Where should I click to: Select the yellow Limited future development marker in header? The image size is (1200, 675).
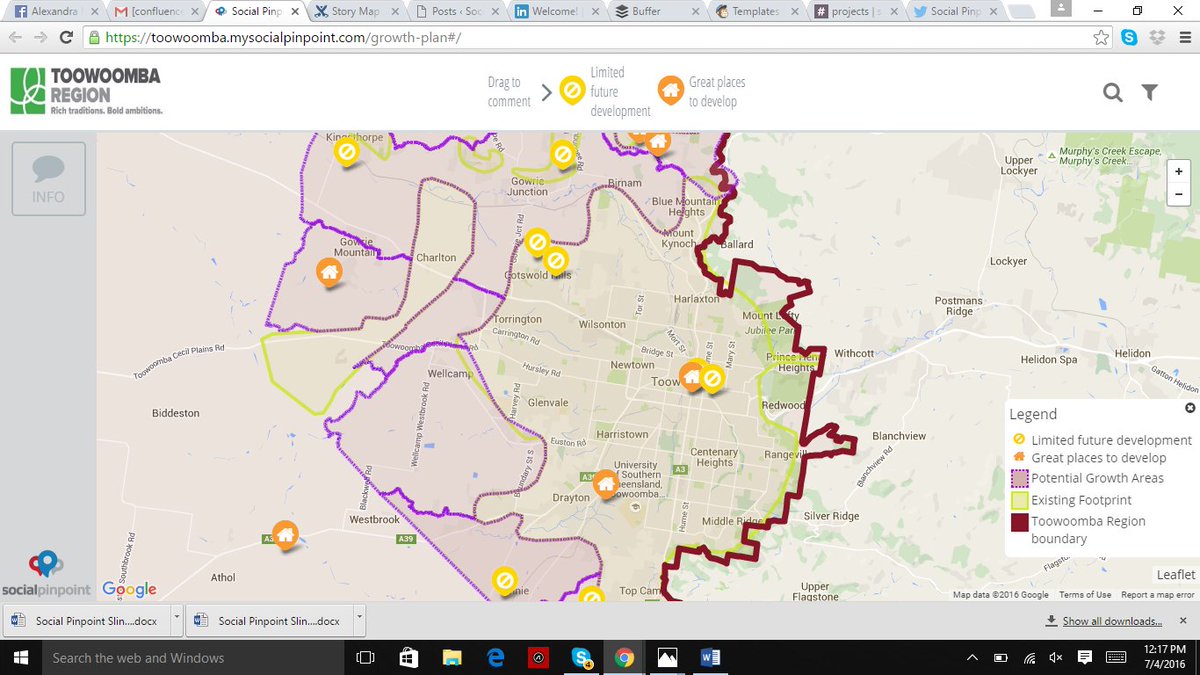pyautogui.click(x=571, y=91)
